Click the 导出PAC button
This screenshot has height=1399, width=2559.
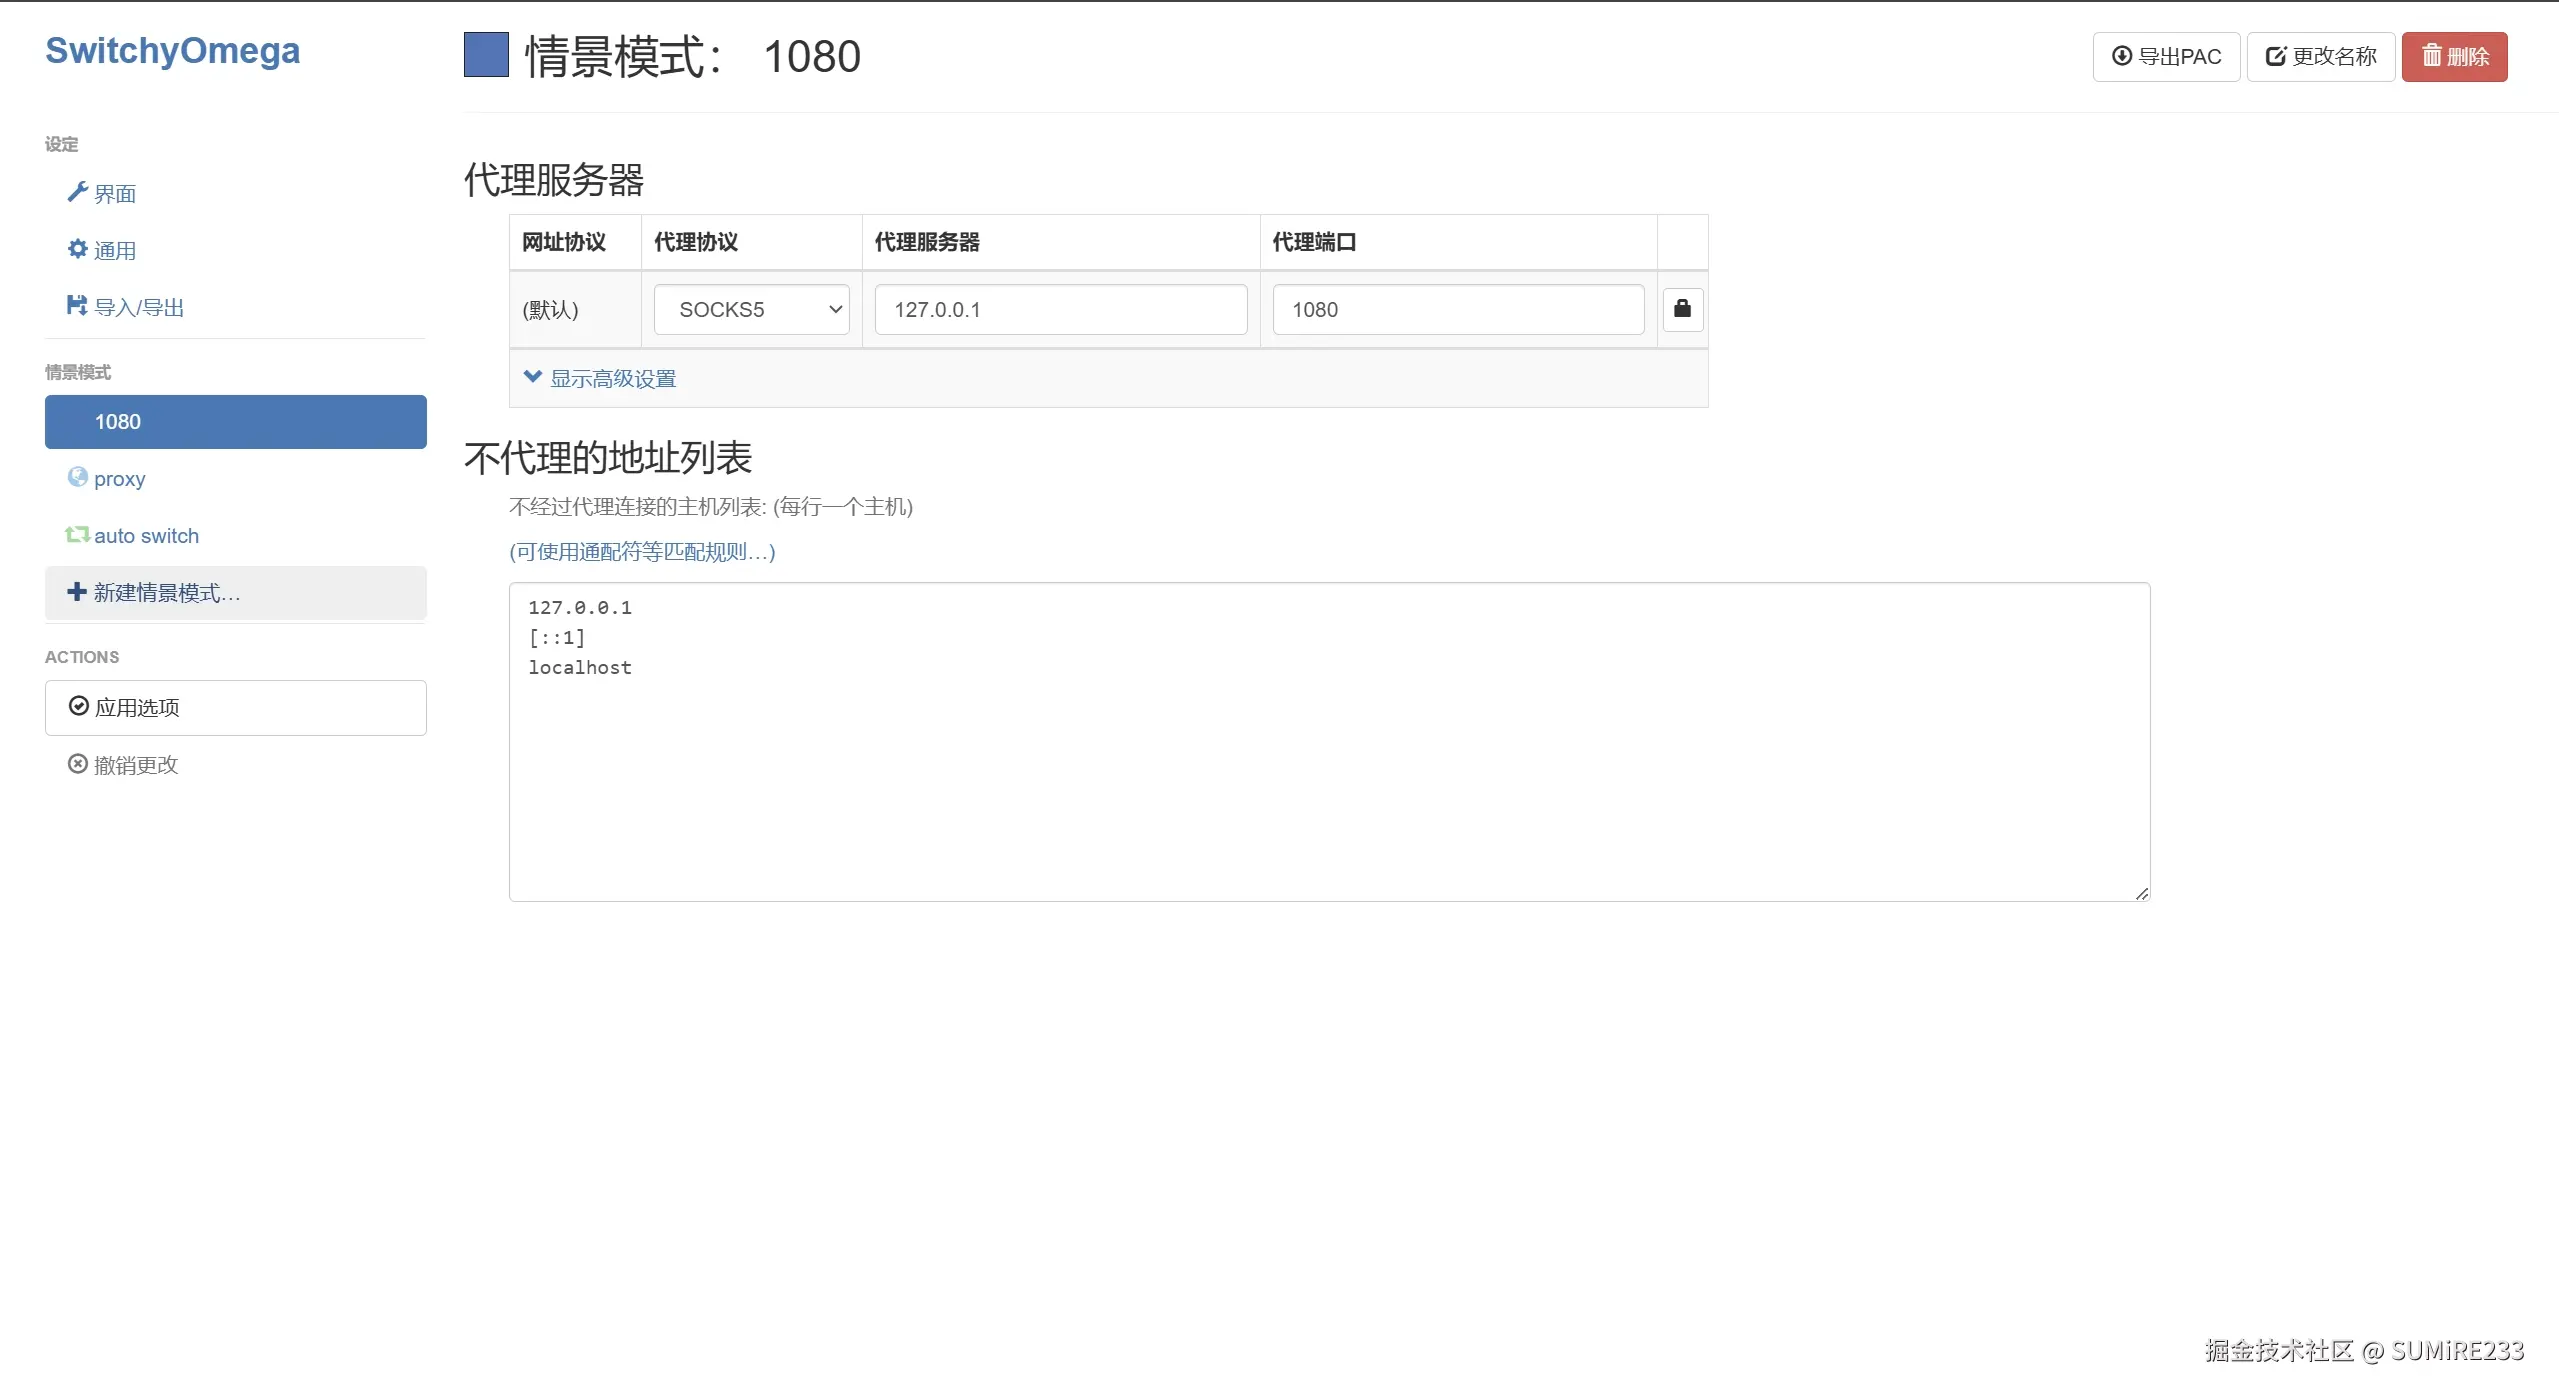tap(2166, 57)
